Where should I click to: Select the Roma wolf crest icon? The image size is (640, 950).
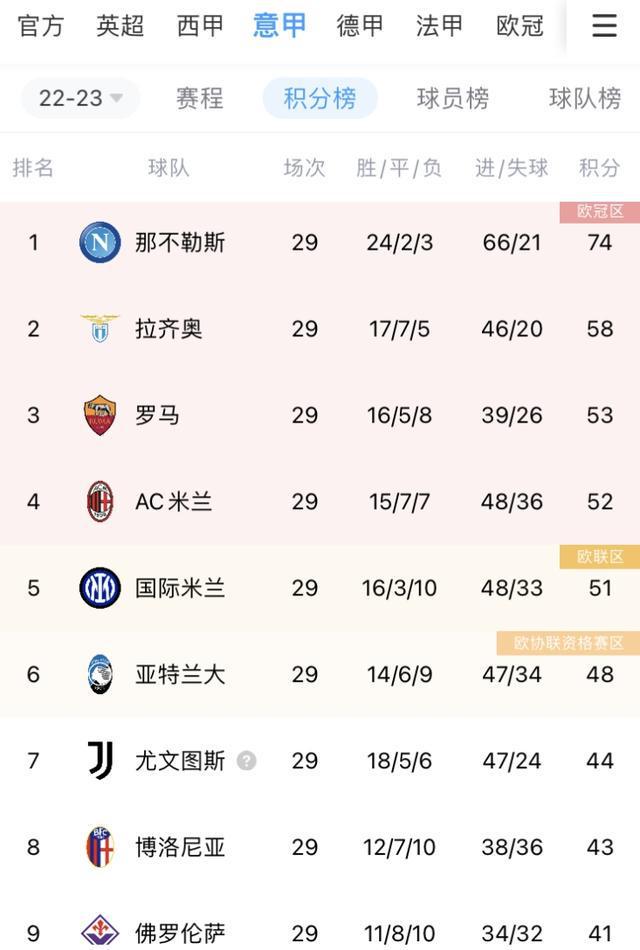98,414
